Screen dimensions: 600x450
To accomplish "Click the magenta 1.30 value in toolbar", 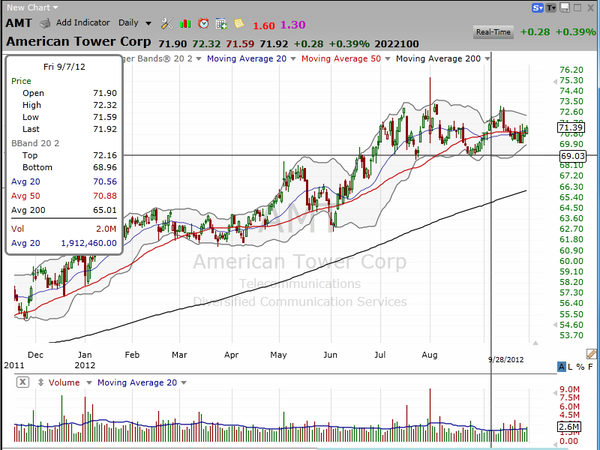I will [x=293, y=25].
